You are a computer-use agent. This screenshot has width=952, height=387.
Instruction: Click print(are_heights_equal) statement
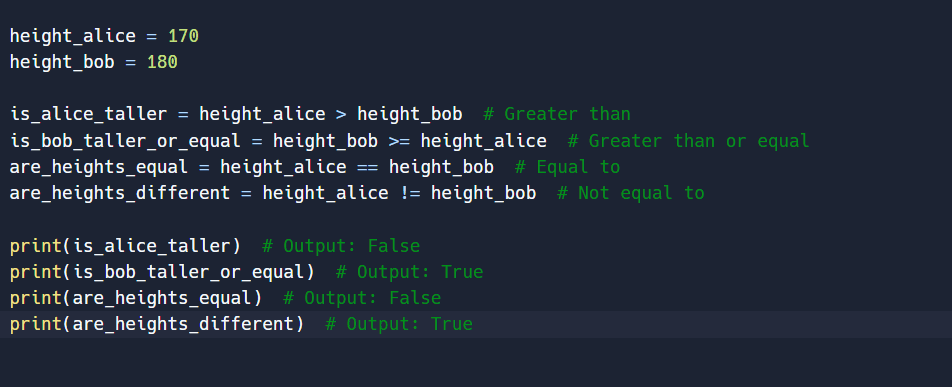point(136,298)
